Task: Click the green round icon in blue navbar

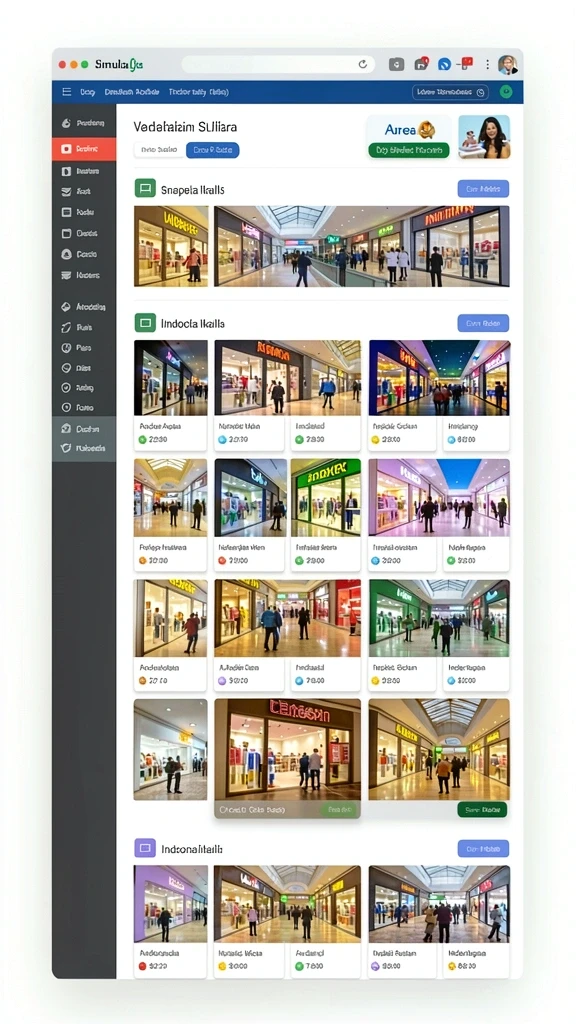Action: [x=505, y=92]
